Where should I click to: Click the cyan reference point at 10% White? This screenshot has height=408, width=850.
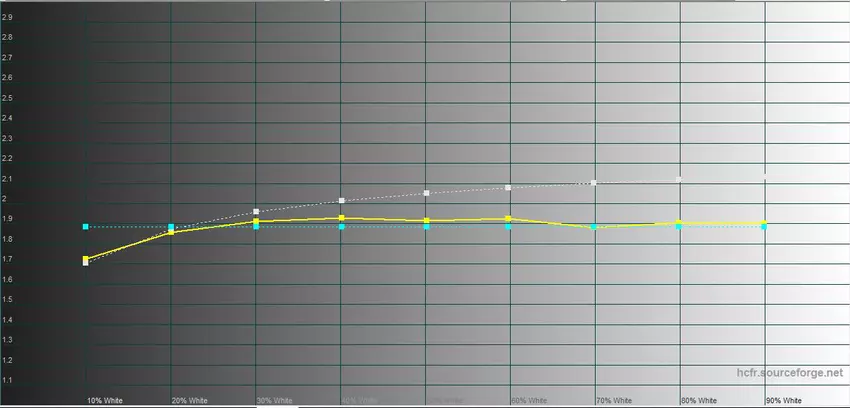click(x=86, y=227)
